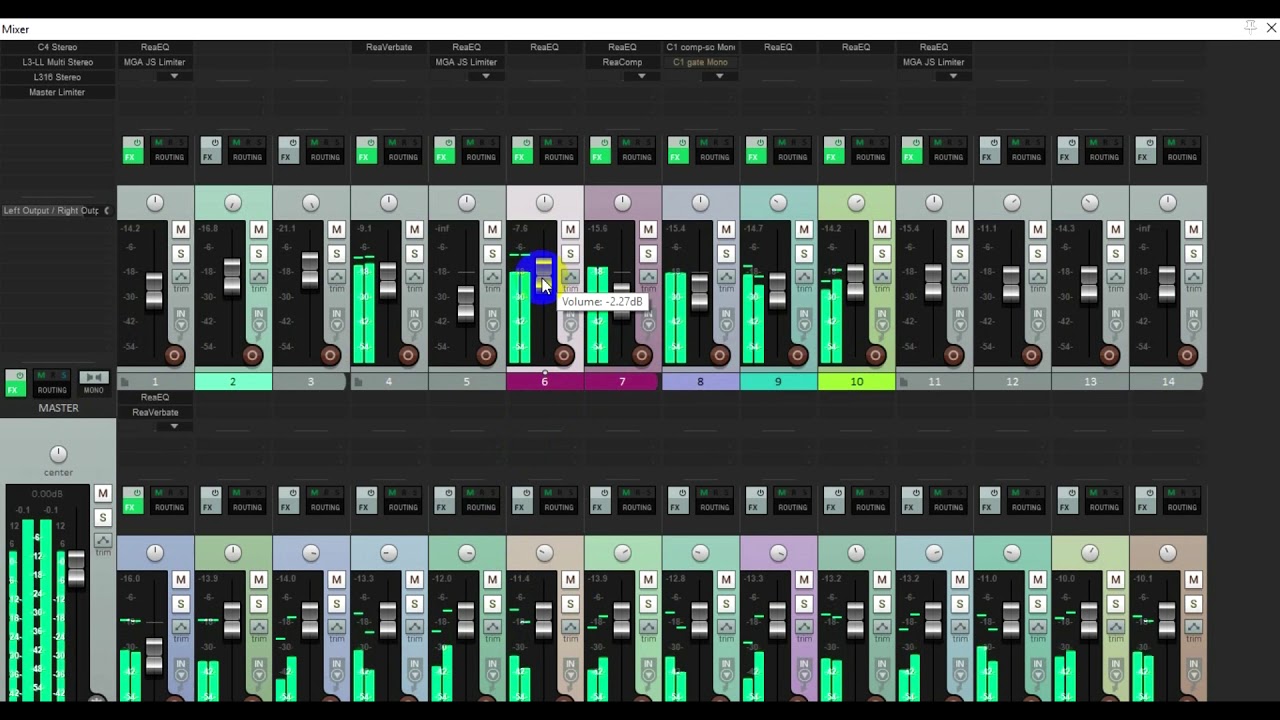
Task: Open the ReaComp plugin on track 7
Action: tap(622, 62)
